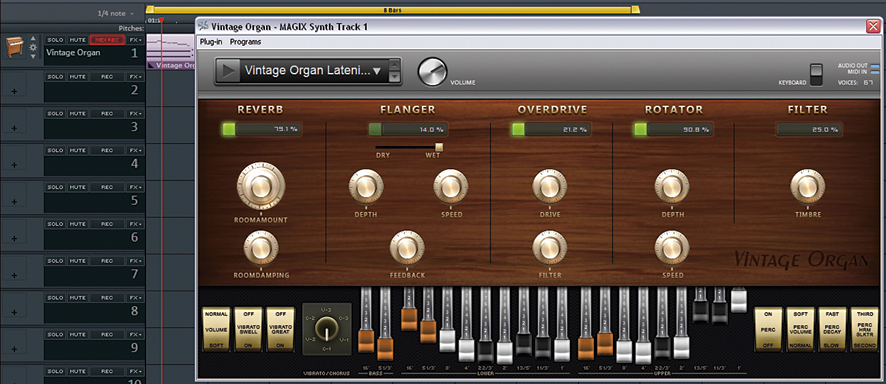Viewport: 886px width, 384px height.
Task: Click the Flanger Depth knob
Action: coord(366,187)
